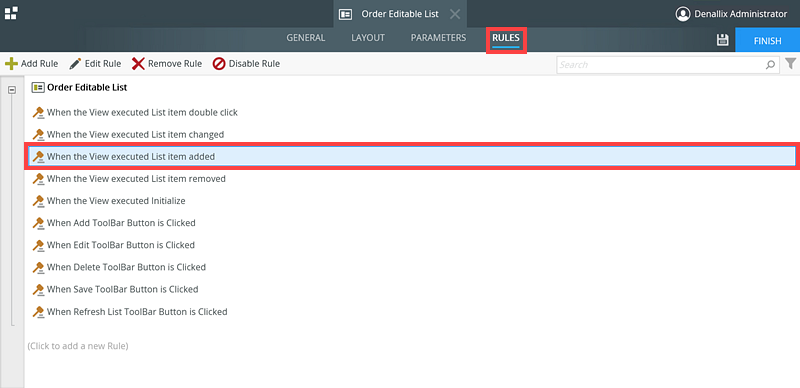Click the Denallix Administrator user avatar
800x388 pixels.
682,14
